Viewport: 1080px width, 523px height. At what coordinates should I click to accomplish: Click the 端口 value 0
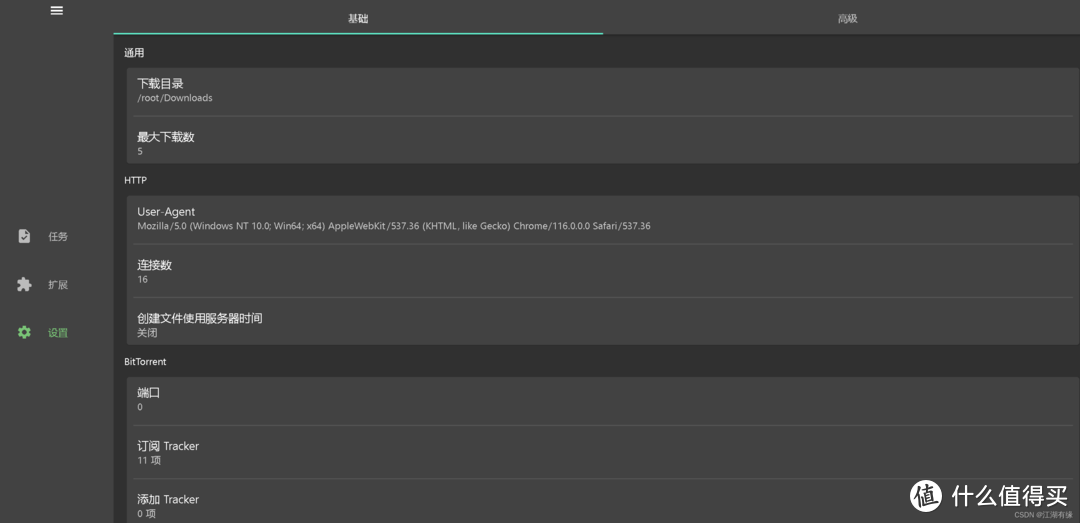click(x=140, y=407)
